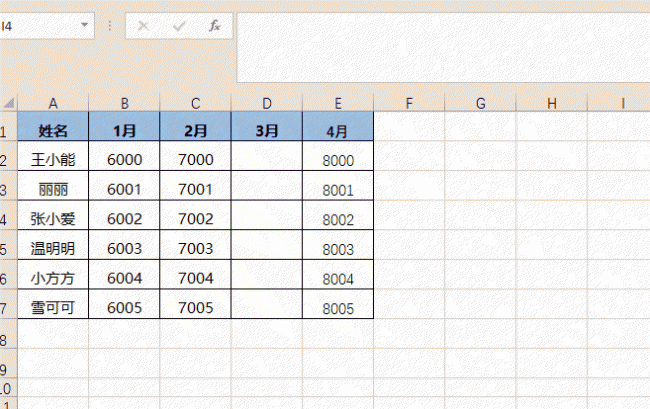Image resolution: width=650 pixels, height=409 pixels.
Task: Click the 3月 header cell
Action: point(267,126)
